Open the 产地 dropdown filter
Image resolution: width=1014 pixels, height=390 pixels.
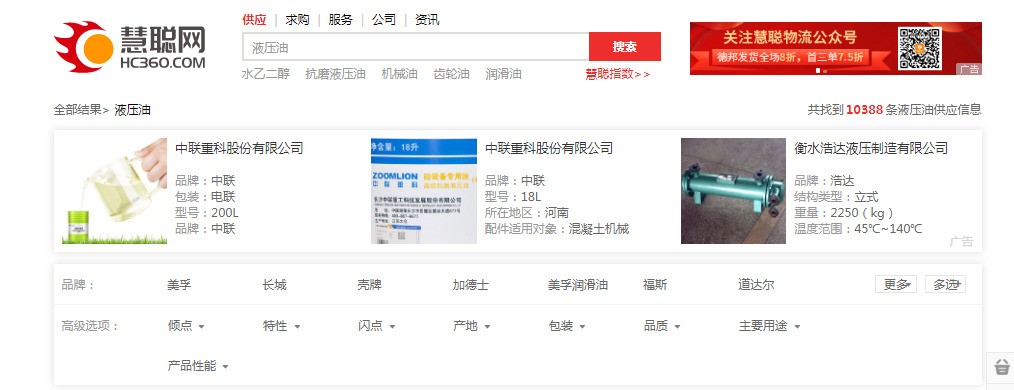(471, 326)
